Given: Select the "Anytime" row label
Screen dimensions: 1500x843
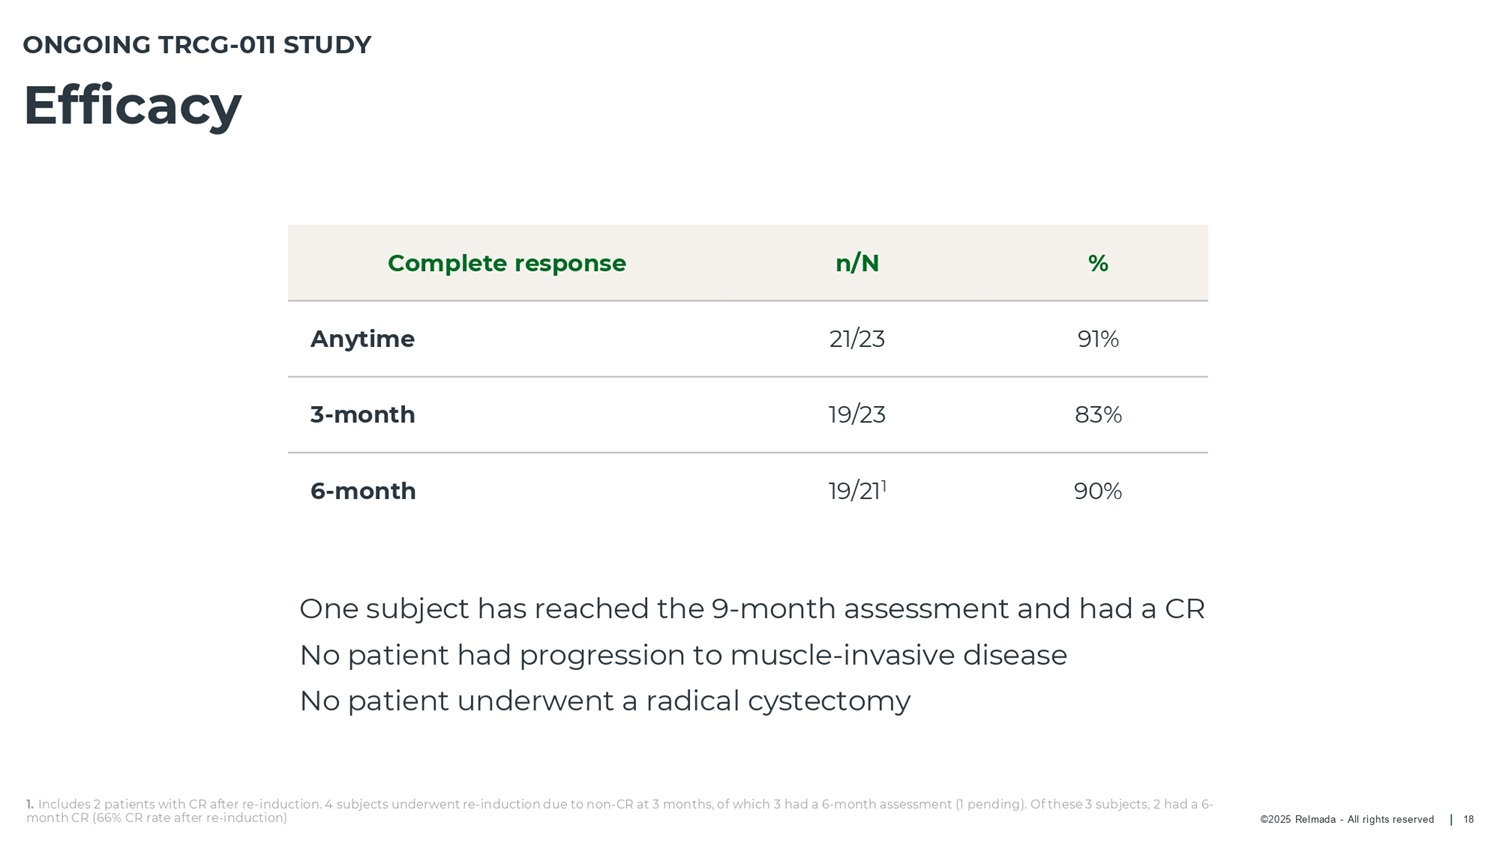Looking at the screenshot, I should (362, 339).
